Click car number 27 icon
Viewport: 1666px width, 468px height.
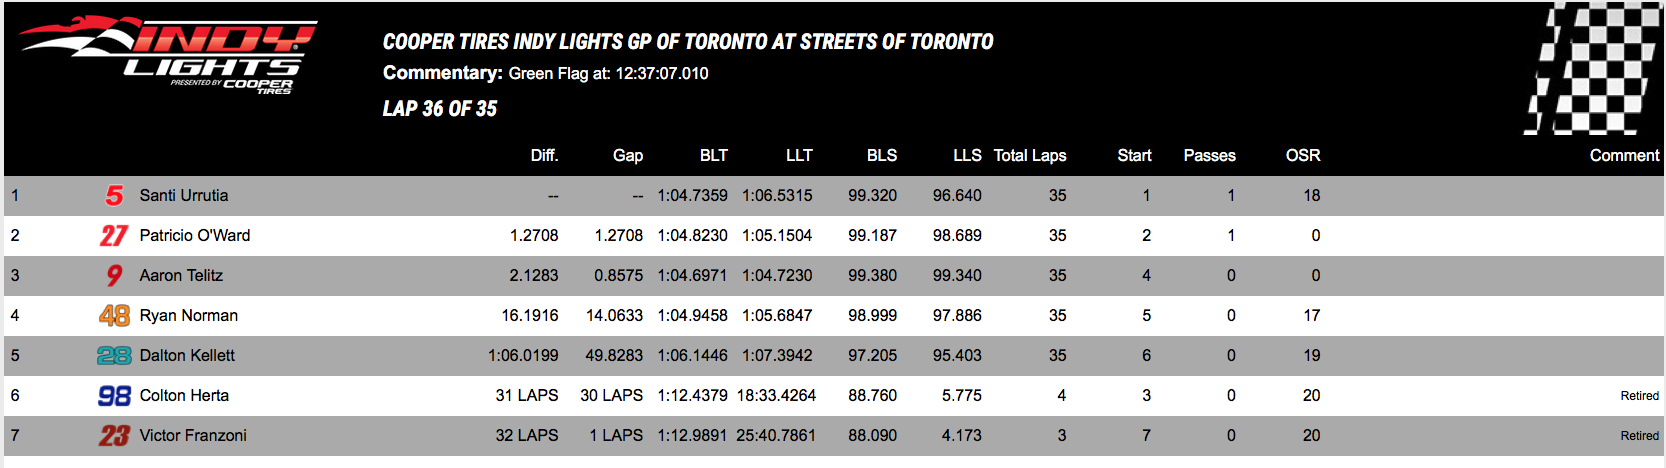[114, 236]
